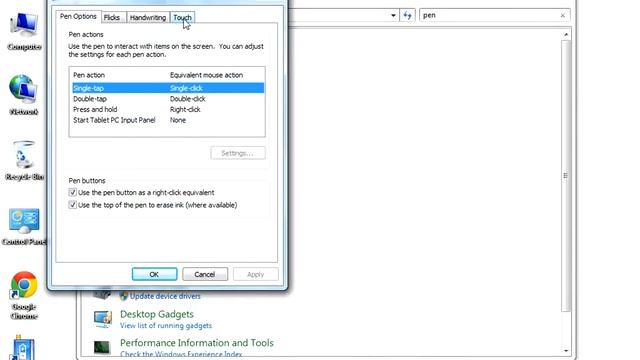Open View list of running gadgets link

click(x=166, y=326)
